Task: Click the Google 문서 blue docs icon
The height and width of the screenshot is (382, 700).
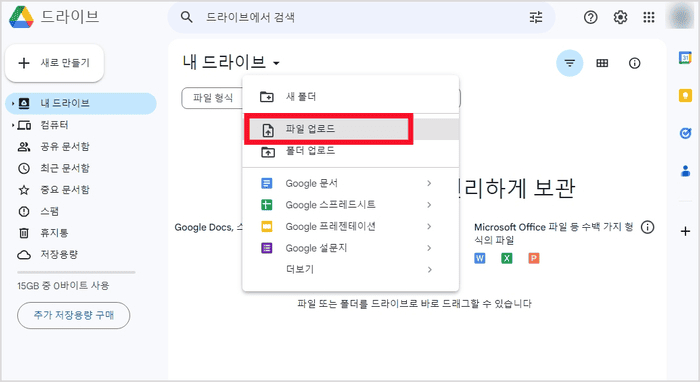Action: [267, 183]
